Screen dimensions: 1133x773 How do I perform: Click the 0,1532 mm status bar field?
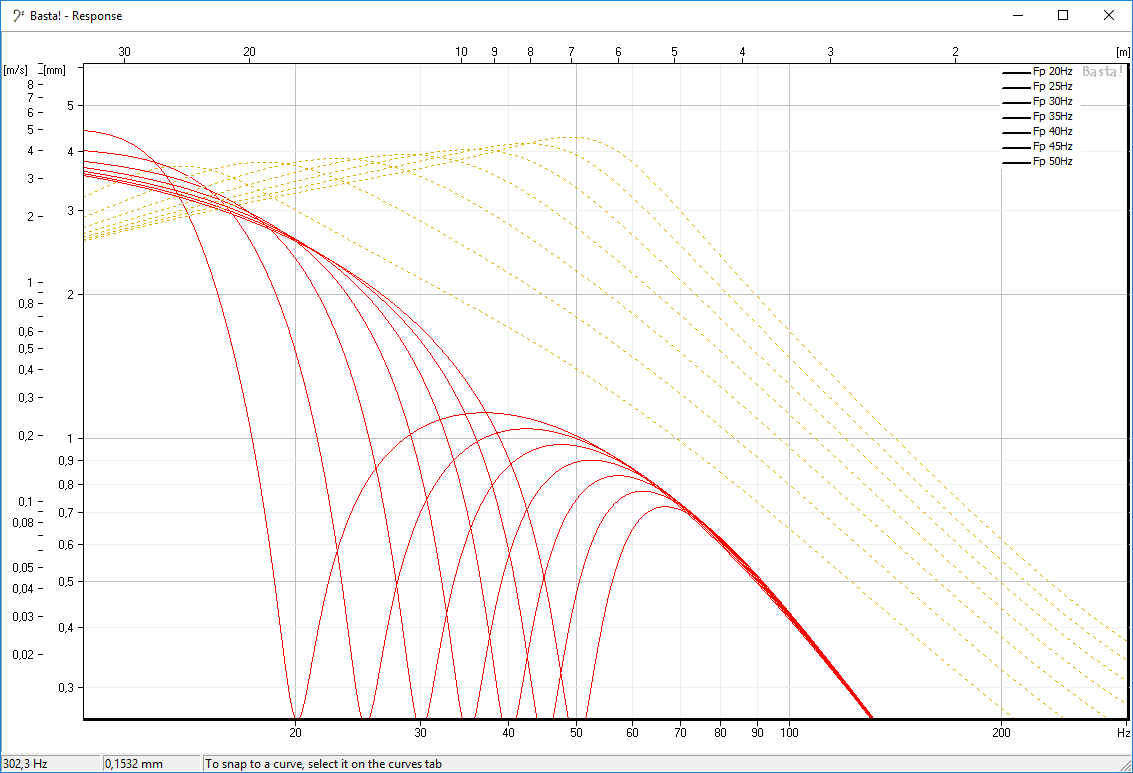click(151, 764)
